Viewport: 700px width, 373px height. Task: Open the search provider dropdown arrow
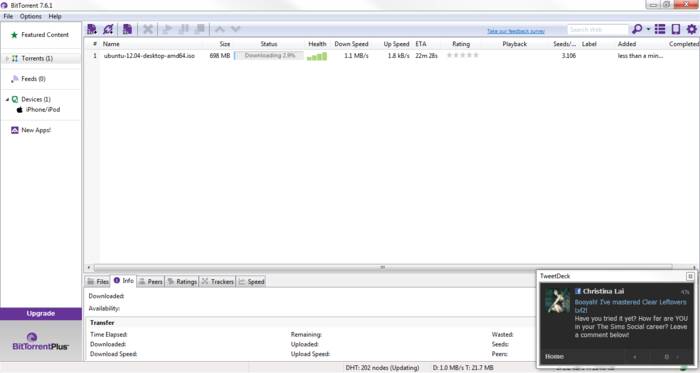coord(648,29)
